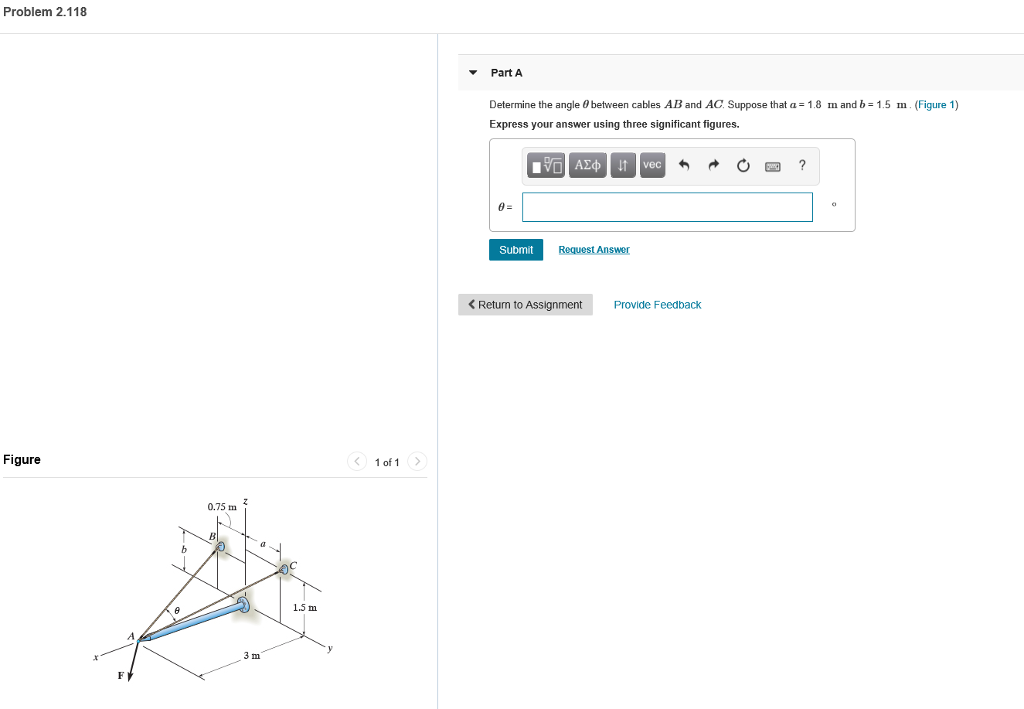
Task: Redo answer edit arrow
Action: tap(713, 165)
